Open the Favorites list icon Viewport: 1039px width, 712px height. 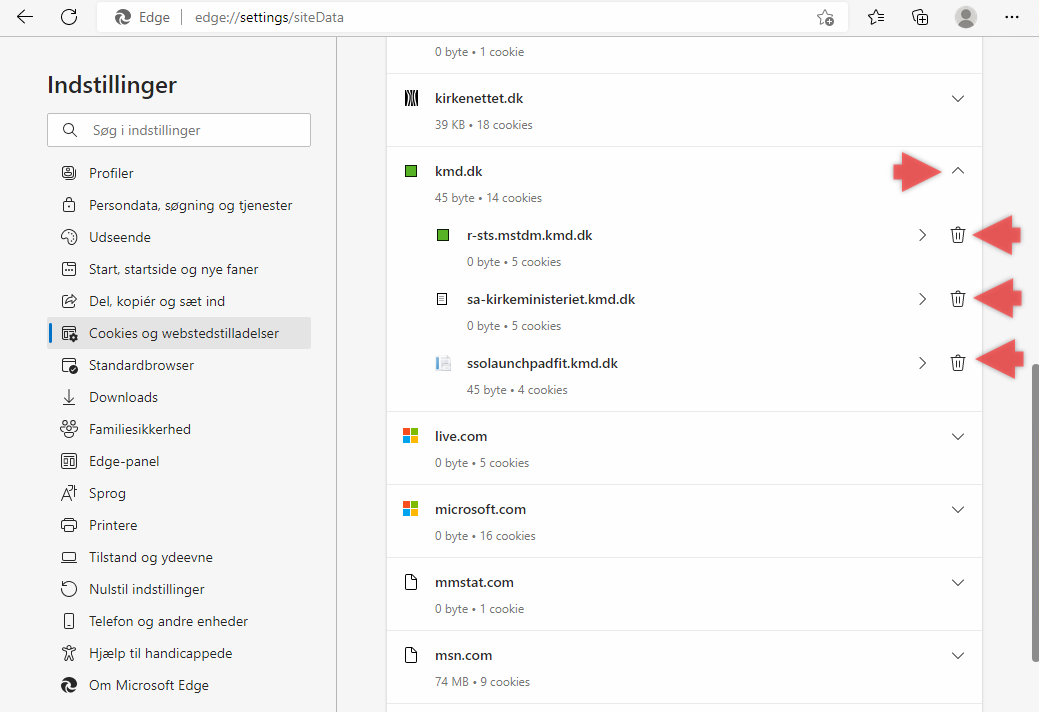coord(876,17)
